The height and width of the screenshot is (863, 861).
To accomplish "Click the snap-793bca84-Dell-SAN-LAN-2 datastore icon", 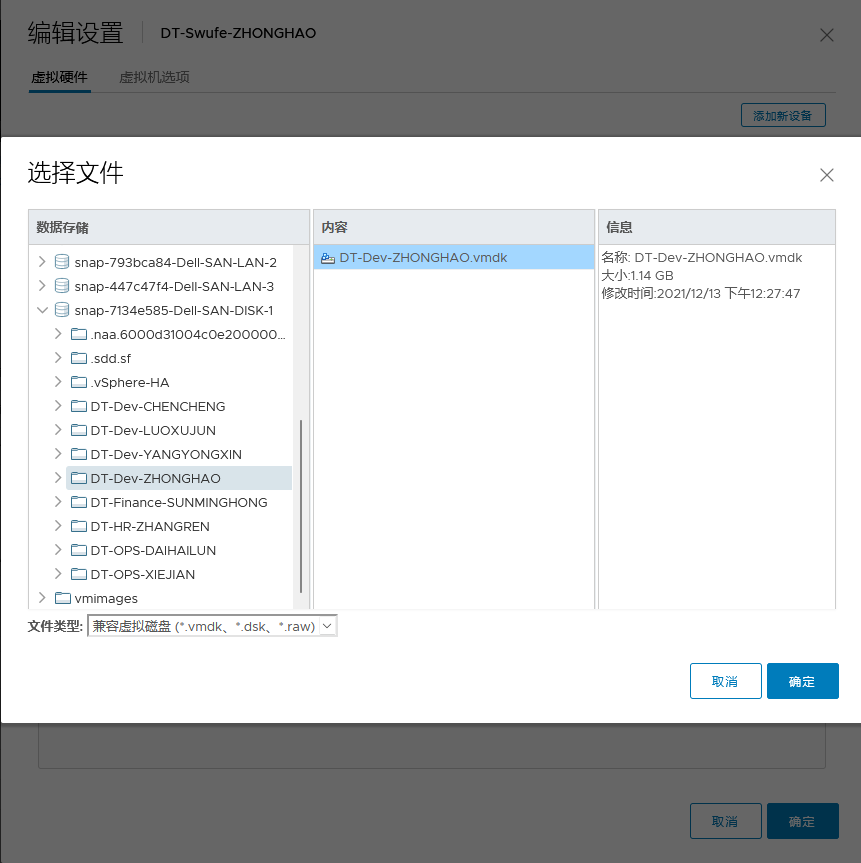I will pos(61,262).
